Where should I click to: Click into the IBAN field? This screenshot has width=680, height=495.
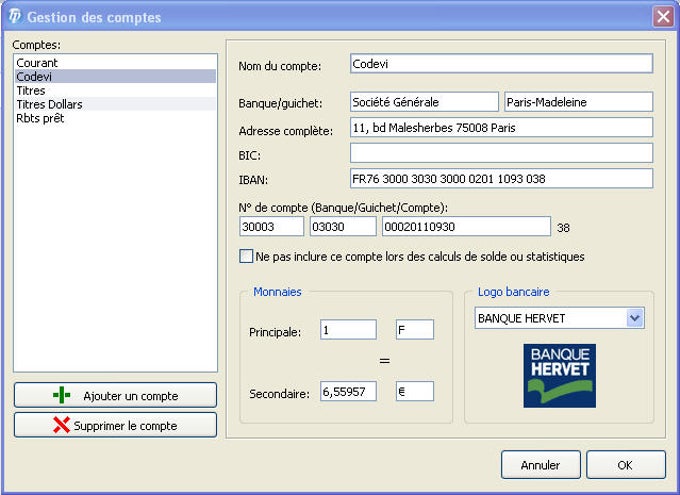(x=501, y=179)
